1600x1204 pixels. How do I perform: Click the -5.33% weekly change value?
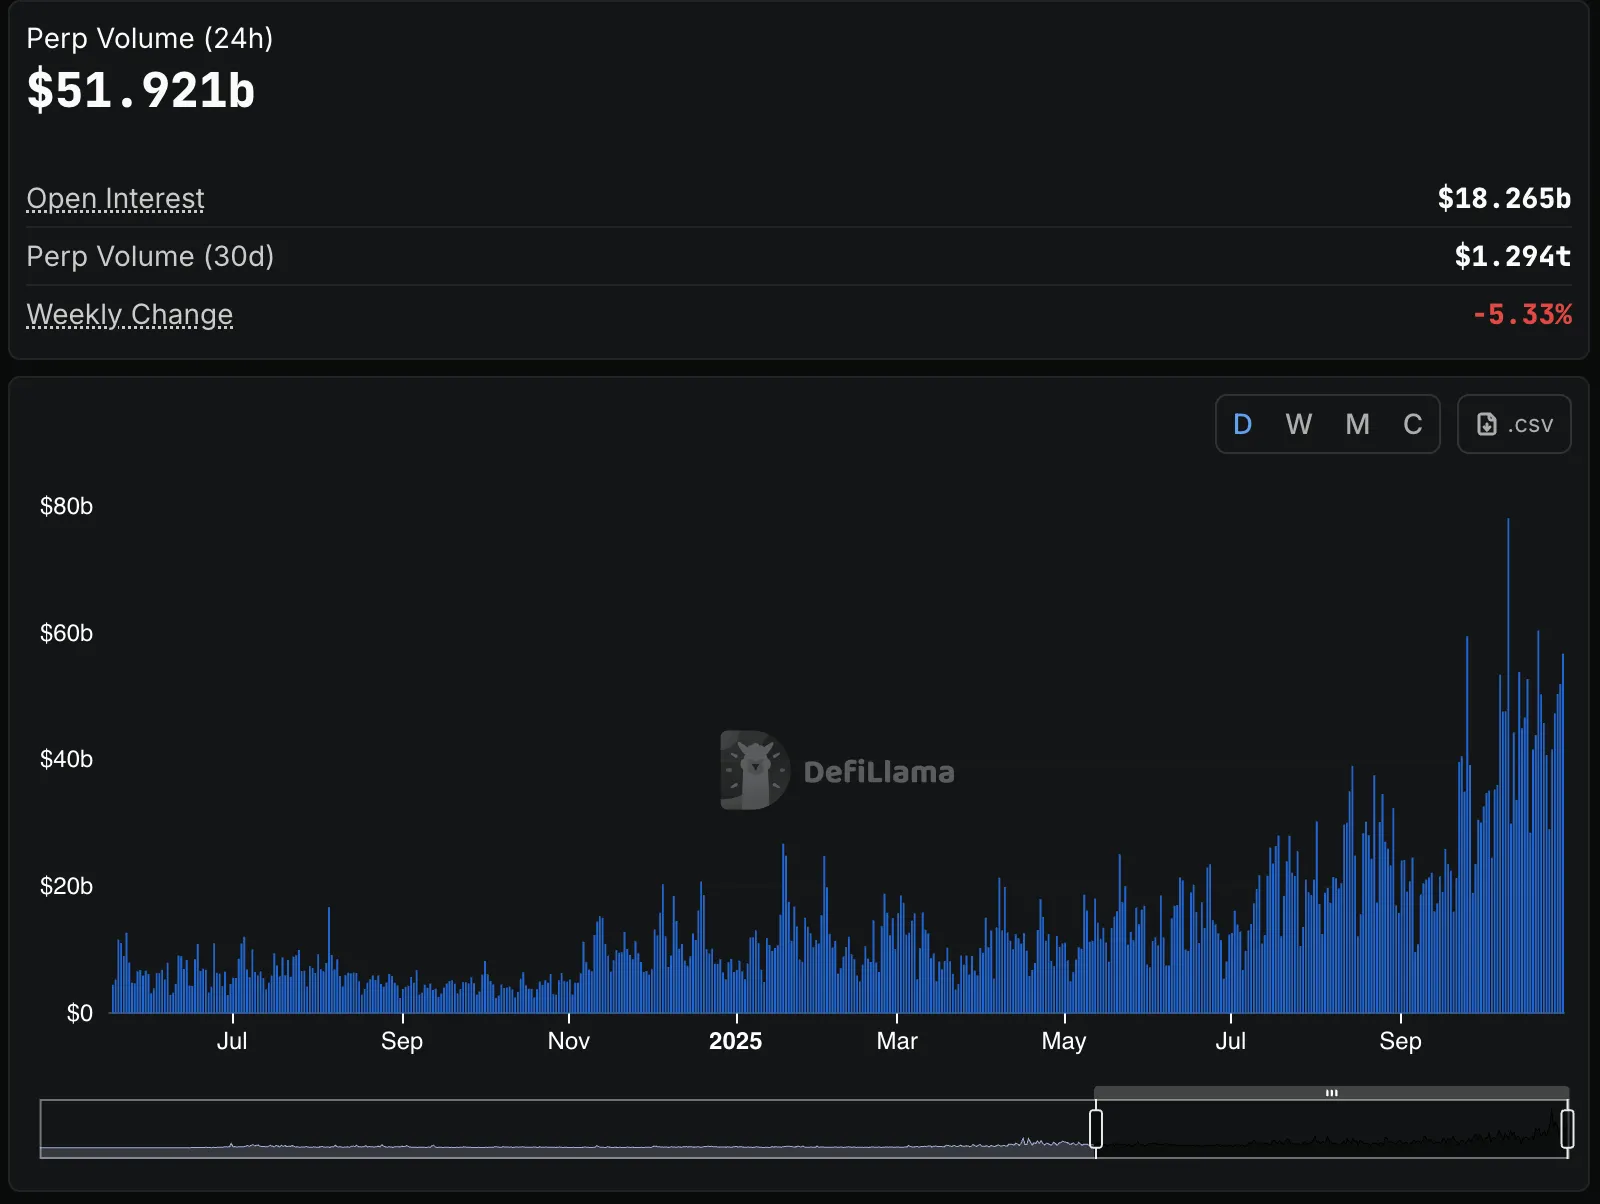pyautogui.click(x=1524, y=314)
